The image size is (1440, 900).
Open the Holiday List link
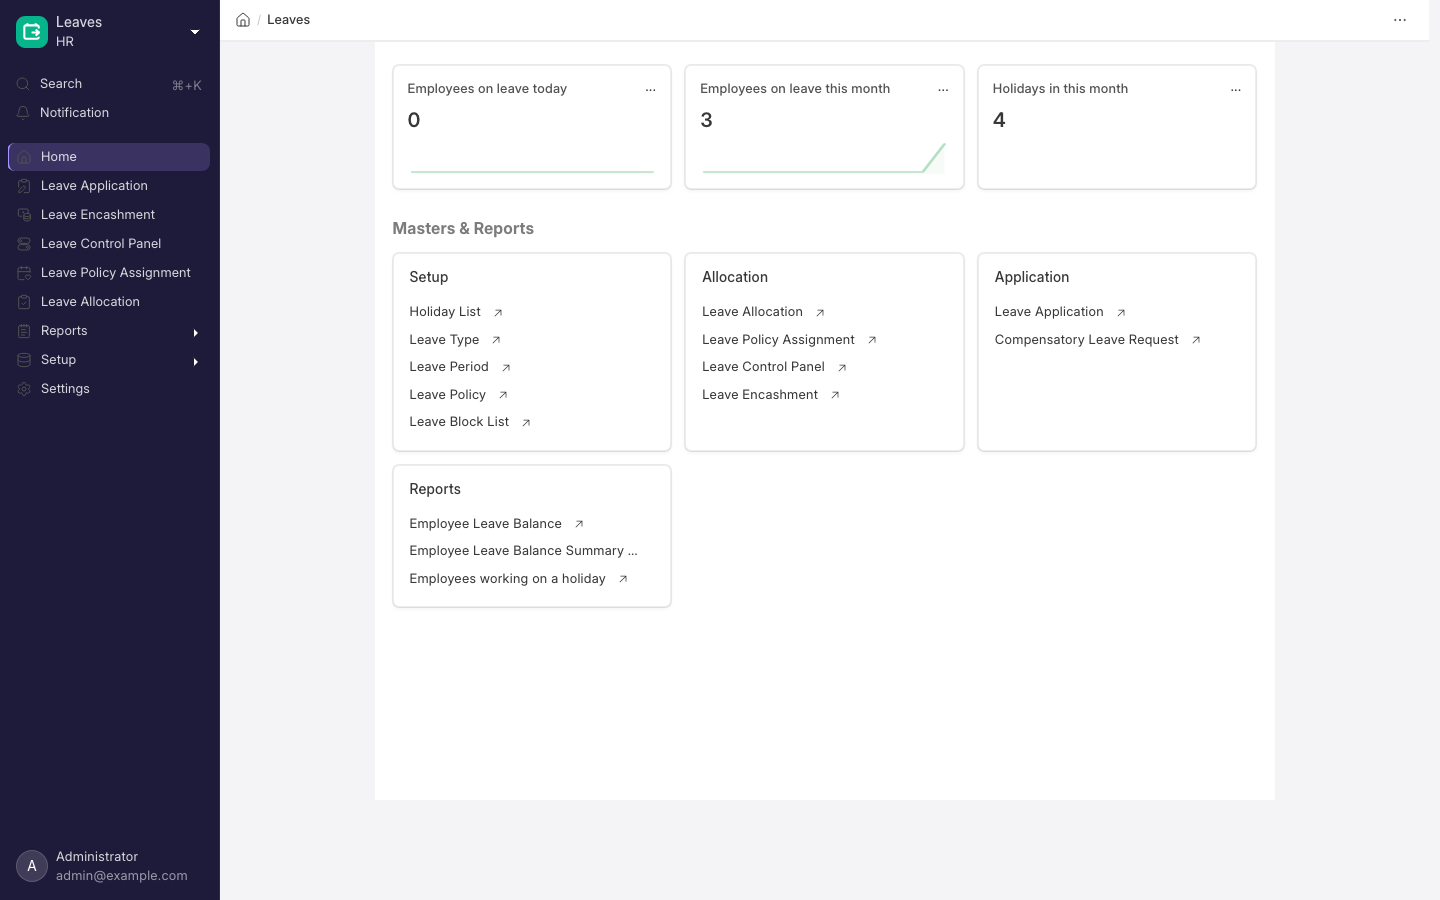point(445,312)
